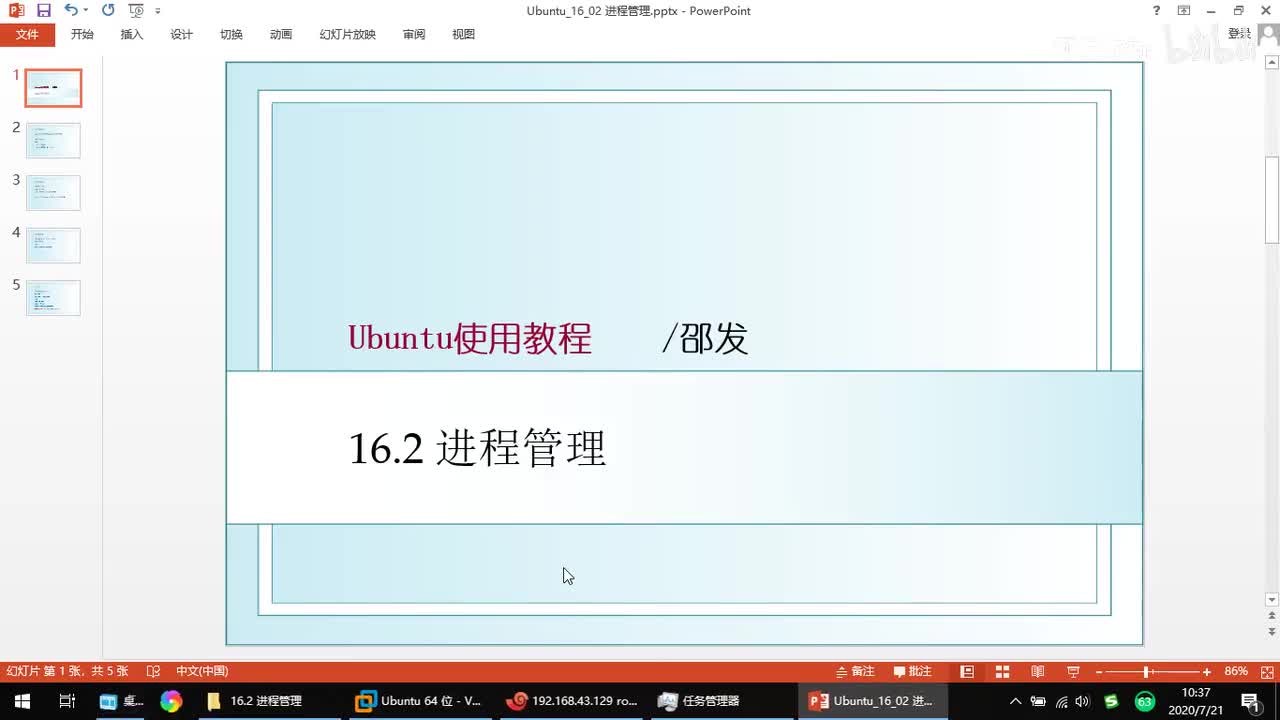Go to next slide double-arrow button
The width and height of the screenshot is (1280, 720).
(1272, 633)
